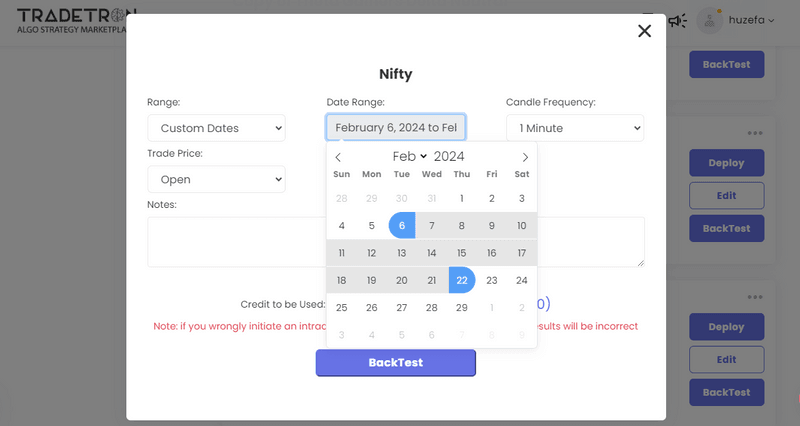Select February 22 in the calendar

tap(461, 280)
